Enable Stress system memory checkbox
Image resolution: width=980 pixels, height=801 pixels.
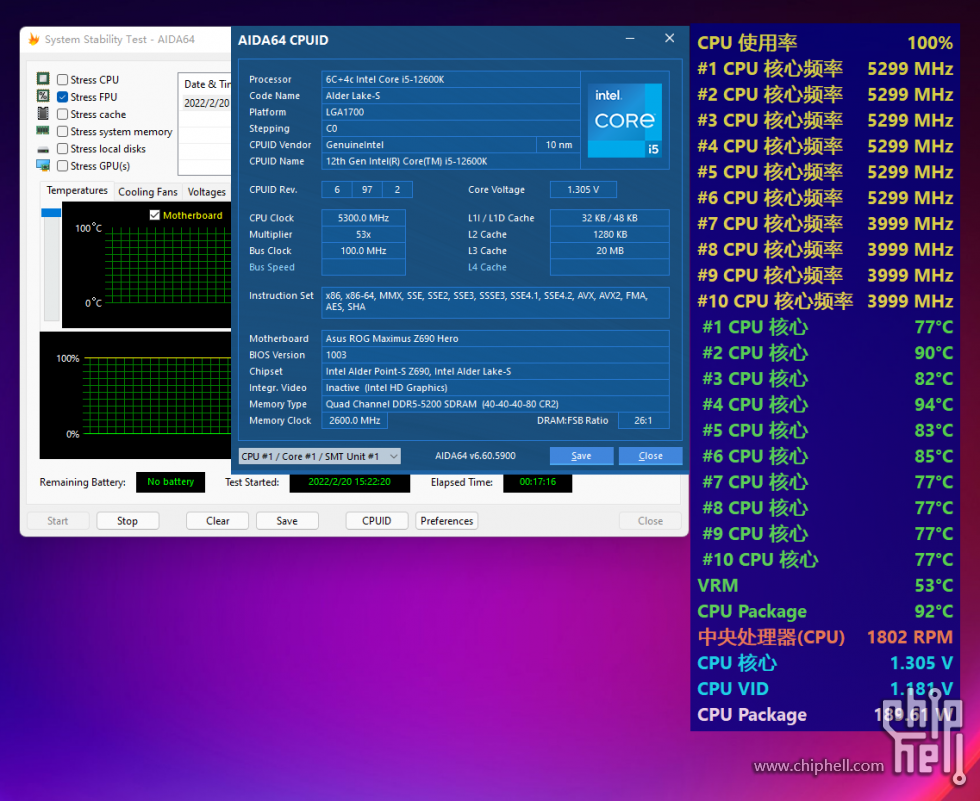click(62, 132)
